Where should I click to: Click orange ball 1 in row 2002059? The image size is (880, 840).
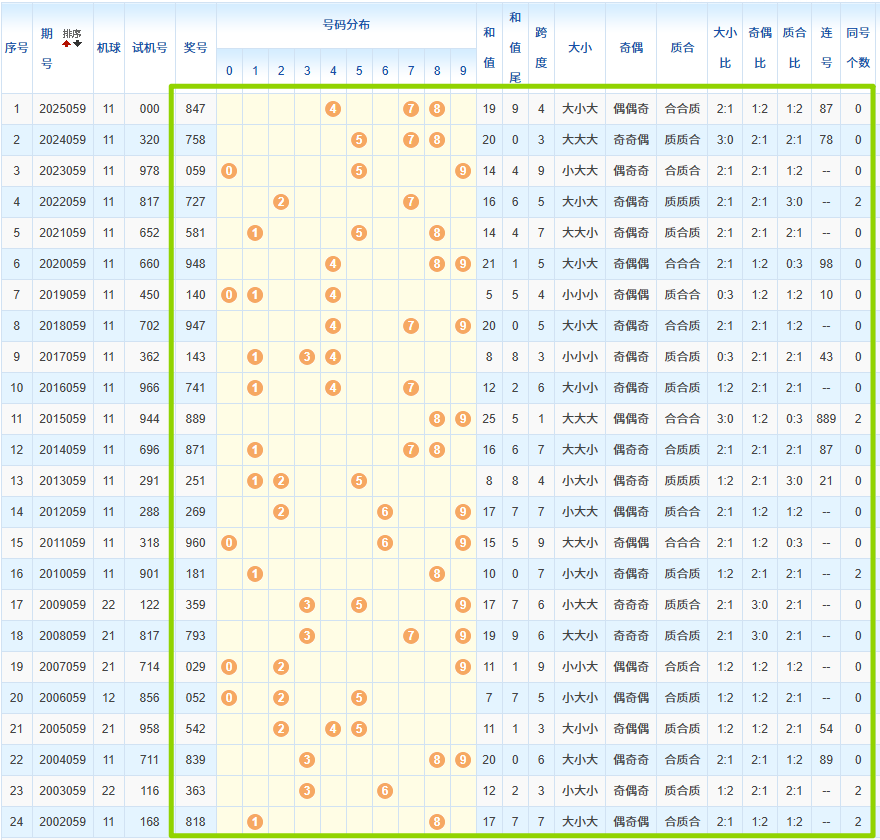tap(255, 822)
